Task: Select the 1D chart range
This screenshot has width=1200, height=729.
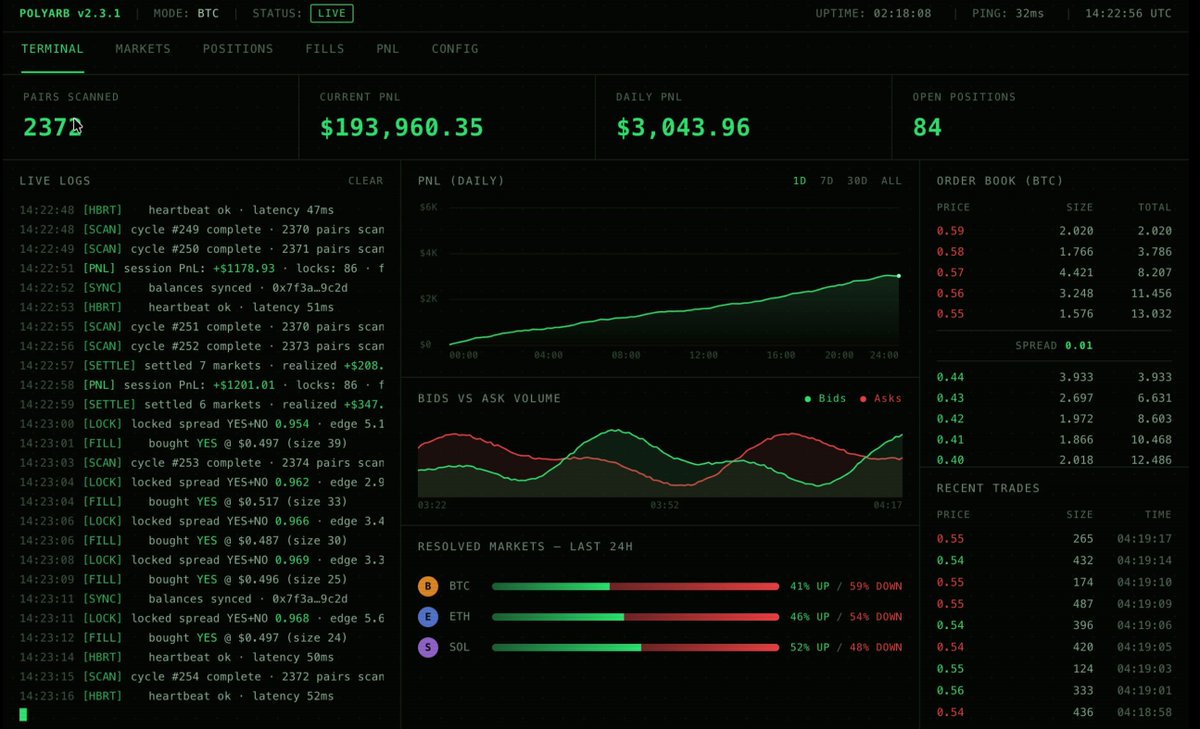Action: tap(800, 181)
